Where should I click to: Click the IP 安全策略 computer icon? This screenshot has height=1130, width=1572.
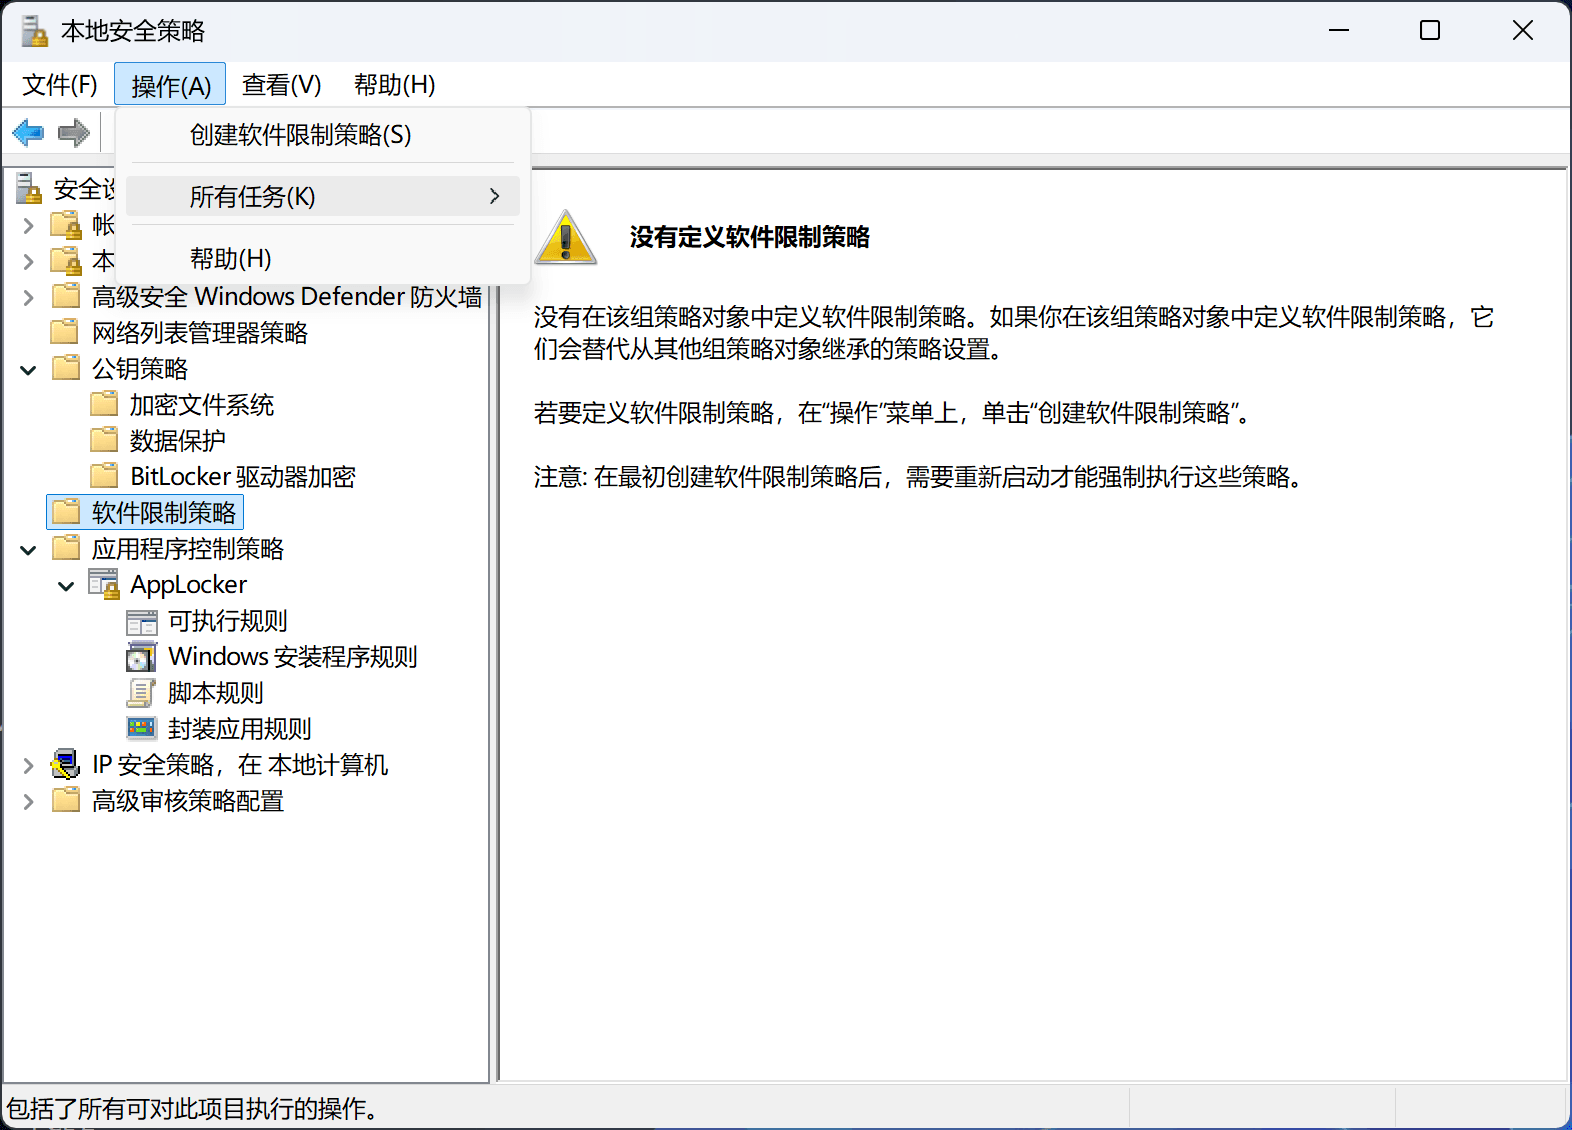[66, 765]
